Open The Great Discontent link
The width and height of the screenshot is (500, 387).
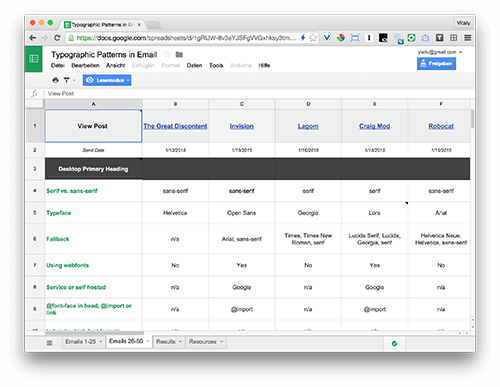tap(175, 126)
